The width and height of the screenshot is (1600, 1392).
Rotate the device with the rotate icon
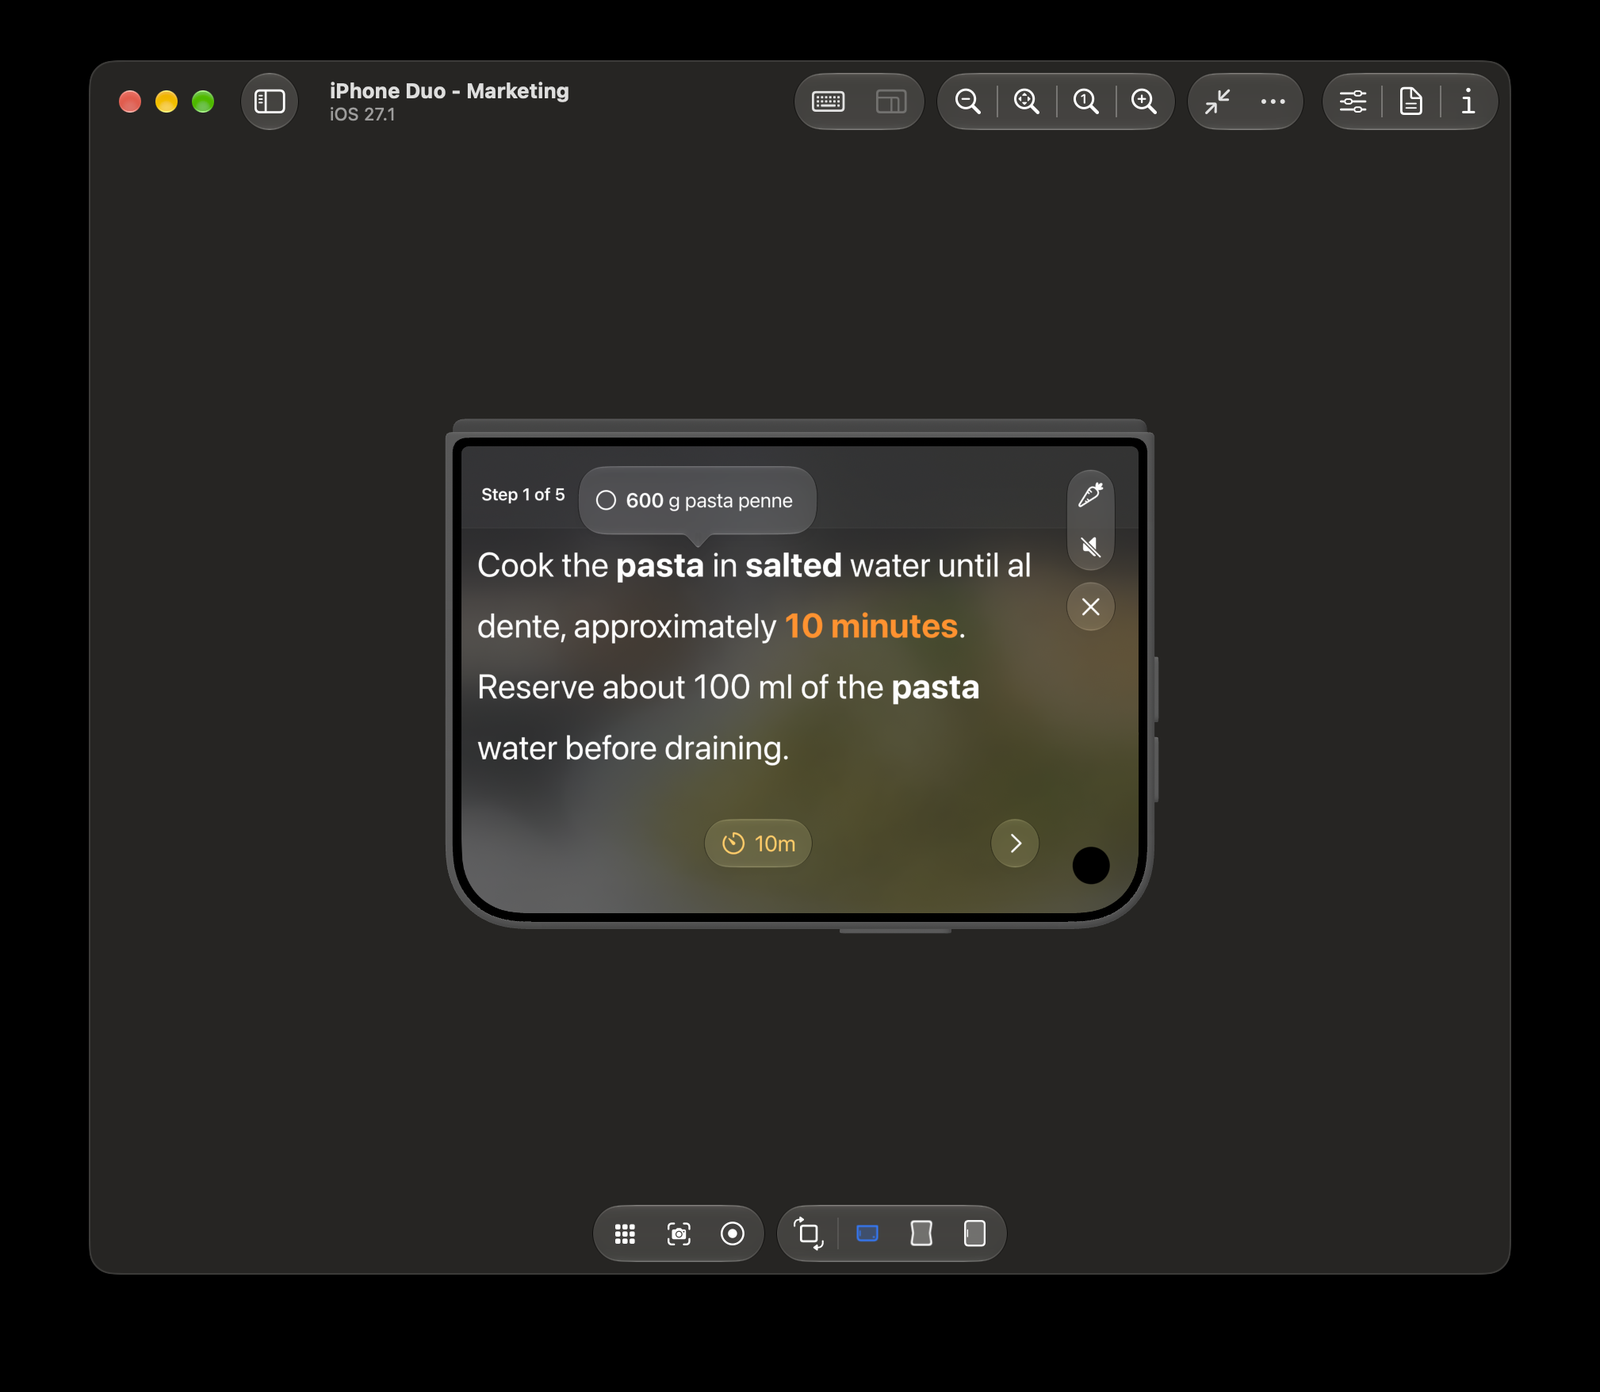808,1234
